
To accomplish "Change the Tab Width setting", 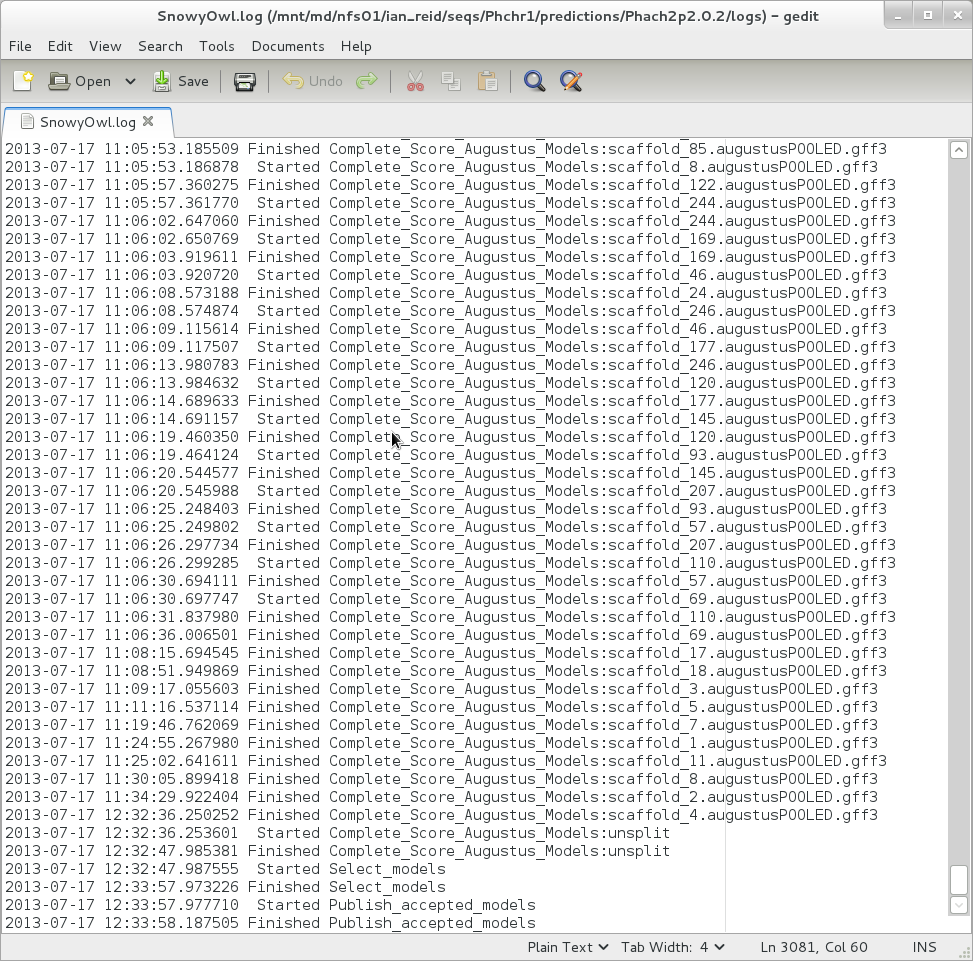I will [672, 946].
